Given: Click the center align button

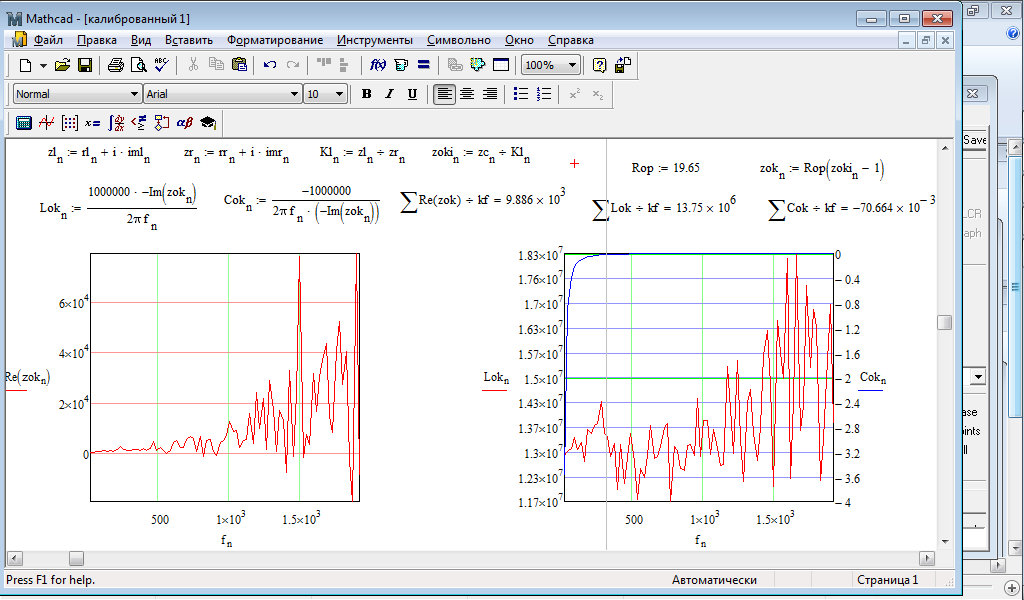Looking at the screenshot, I should tap(467, 94).
